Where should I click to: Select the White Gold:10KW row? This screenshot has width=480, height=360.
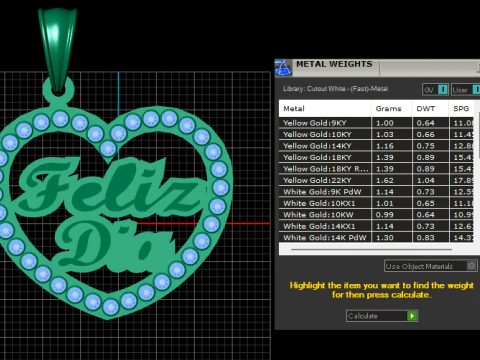tap(376, 215)
